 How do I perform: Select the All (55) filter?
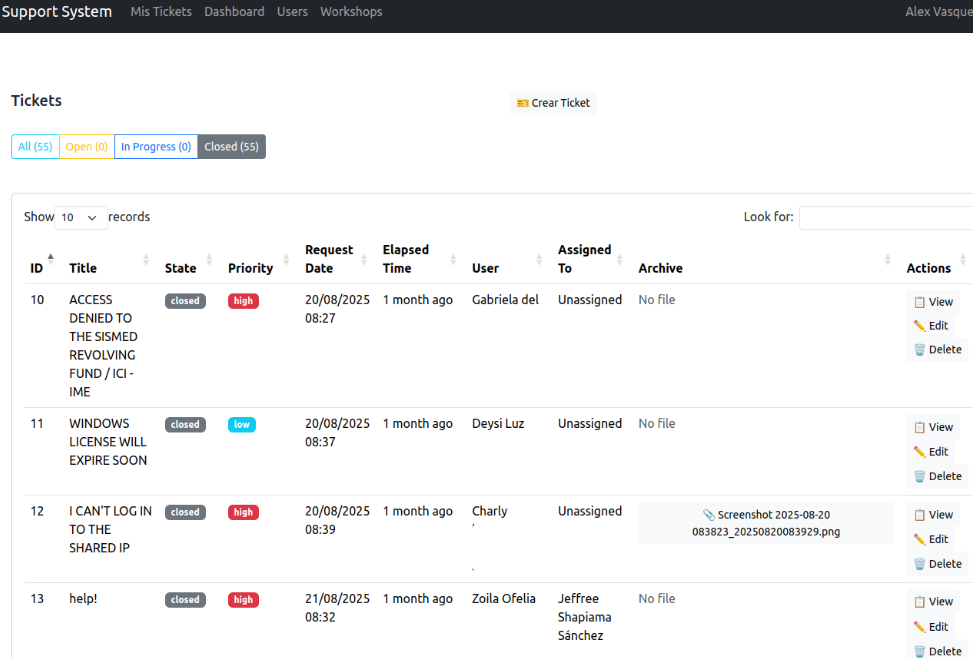(x=35, y=147)
